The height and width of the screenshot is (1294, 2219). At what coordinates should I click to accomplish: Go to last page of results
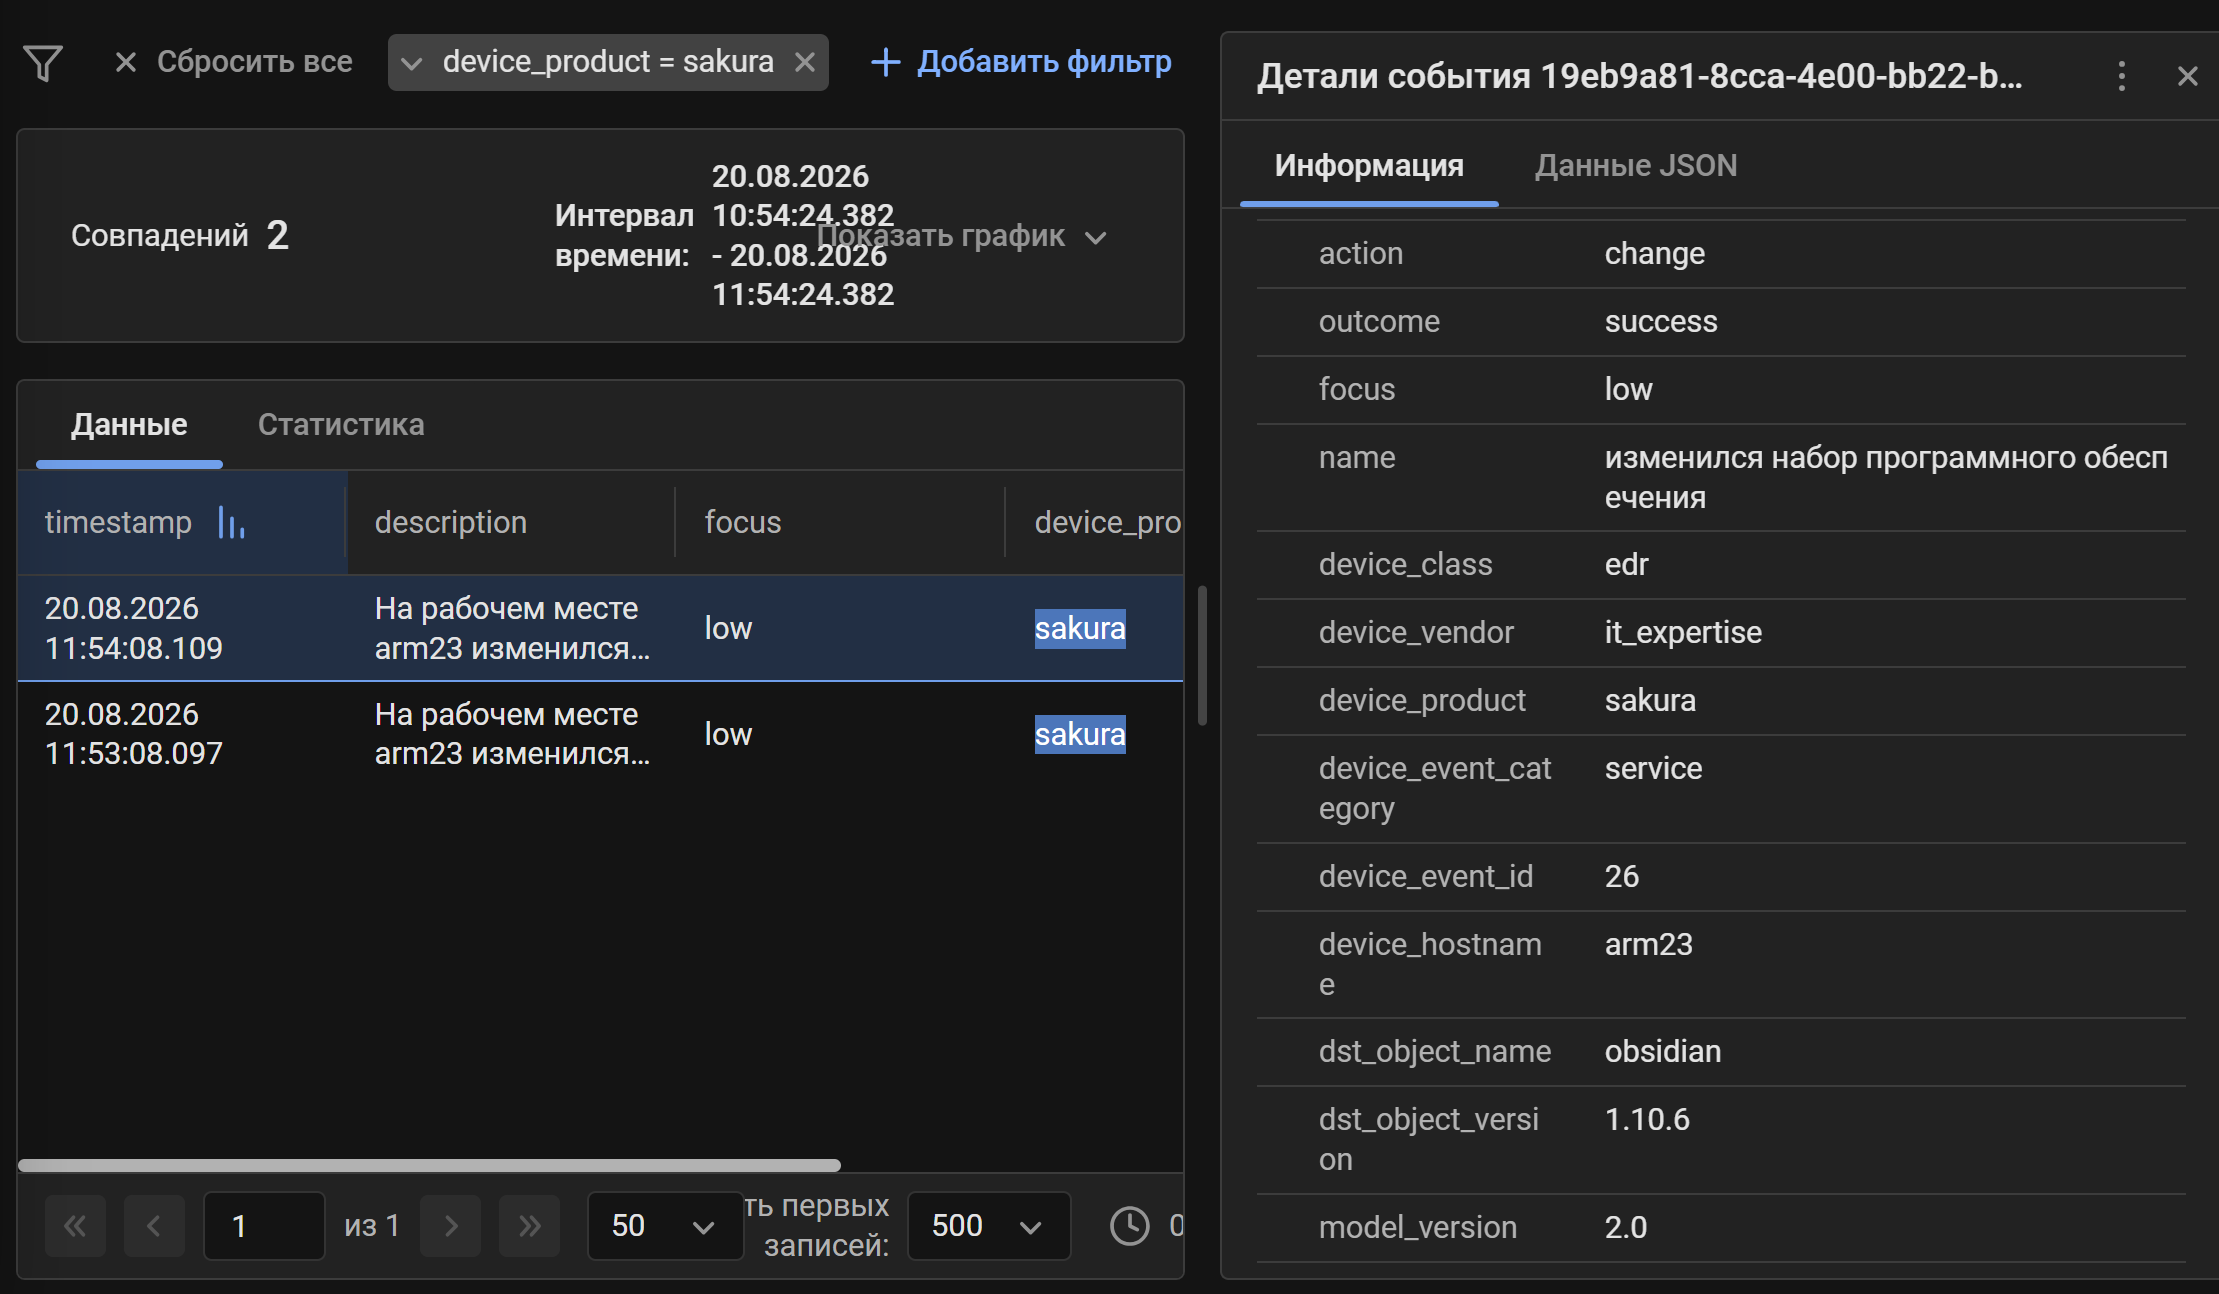pos(530,1226)
